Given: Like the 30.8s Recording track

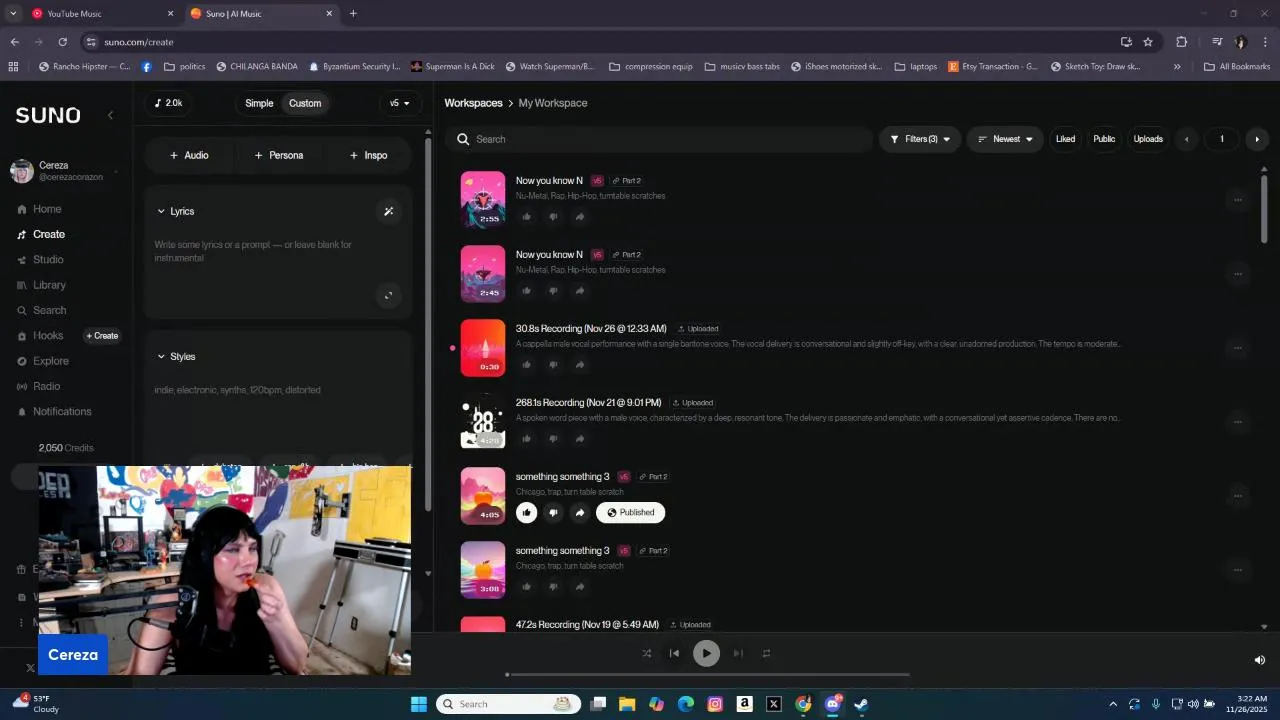Looking at the screenshot, I should (x=527, y=365).
